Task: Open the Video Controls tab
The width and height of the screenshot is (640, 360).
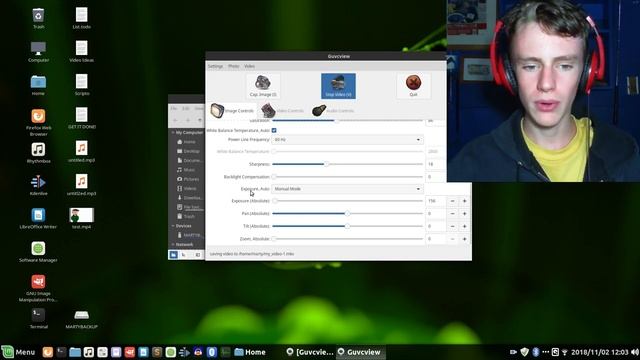Action: point(282,111)
